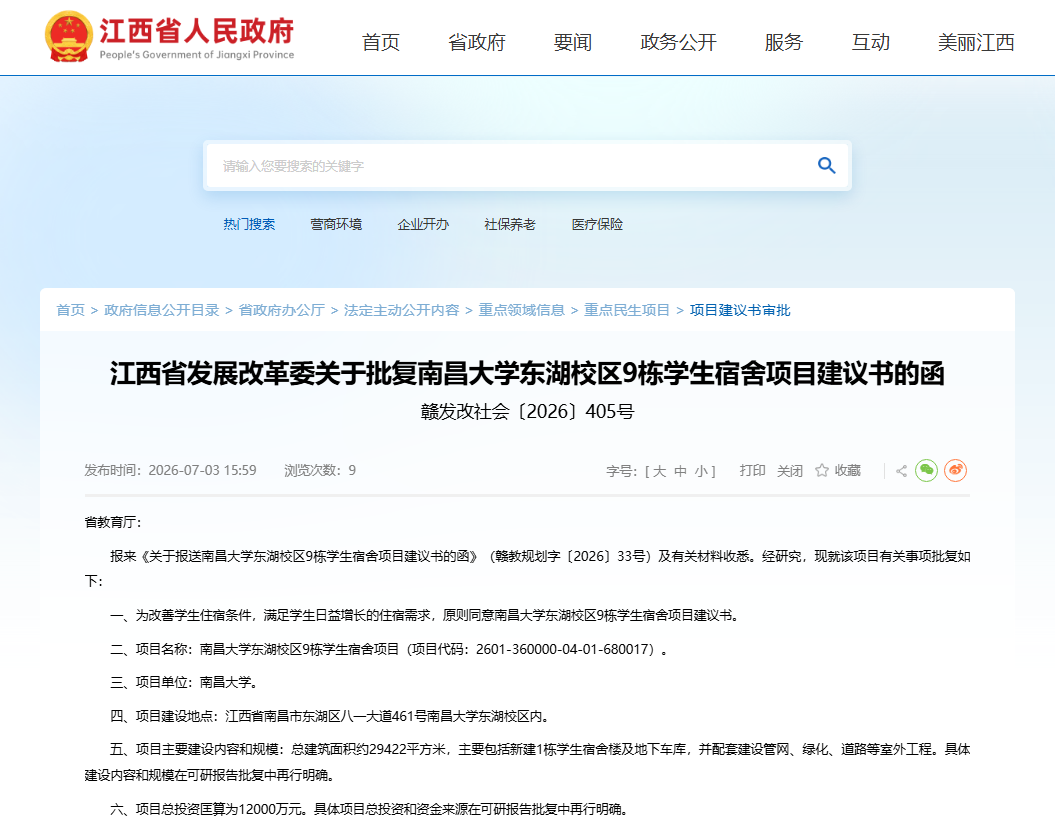Screen dimensions: 1055x830
Task: Click the 浏览次数 view count
Action: [320, 470]
